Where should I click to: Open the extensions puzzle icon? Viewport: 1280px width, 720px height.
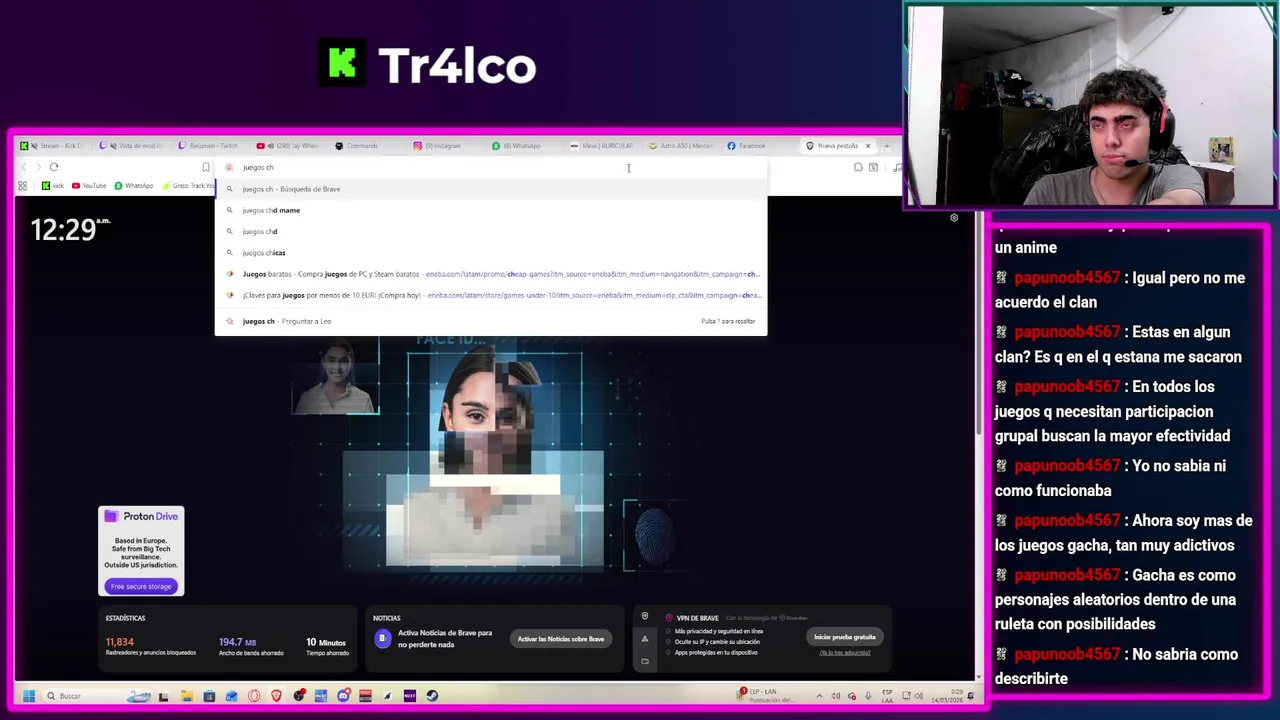858,167
